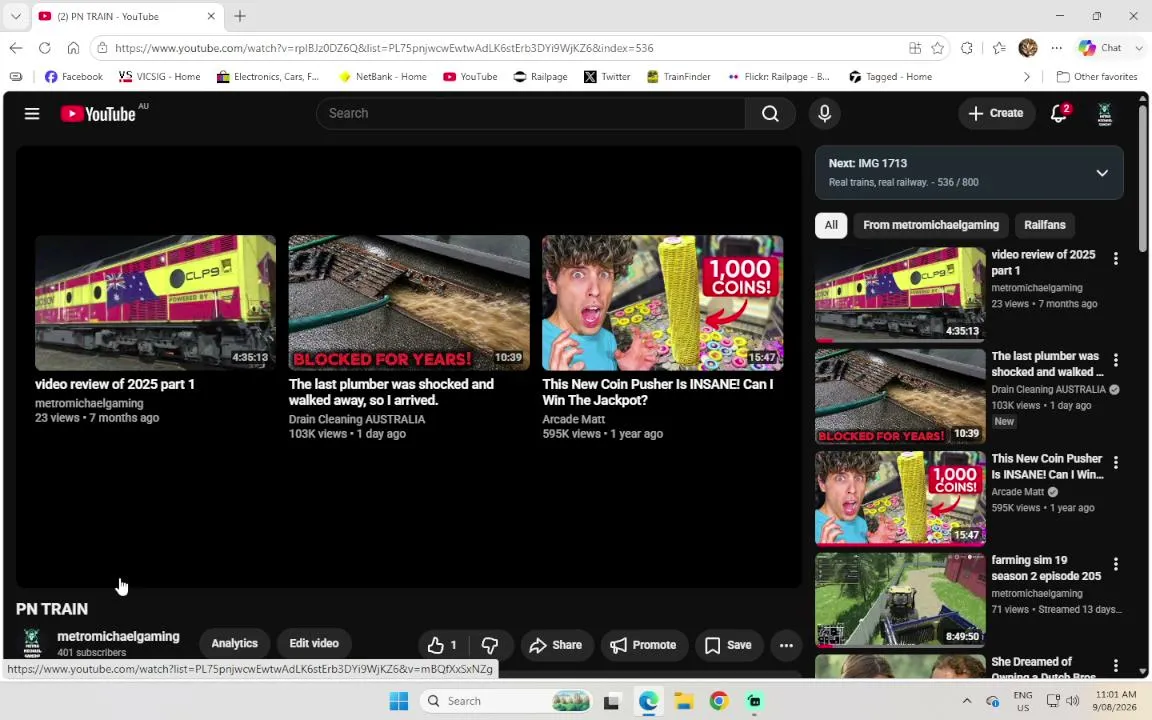Open channel Analytics
Viewport: 1152px width, 720px height.
click(x=234, y=644)
